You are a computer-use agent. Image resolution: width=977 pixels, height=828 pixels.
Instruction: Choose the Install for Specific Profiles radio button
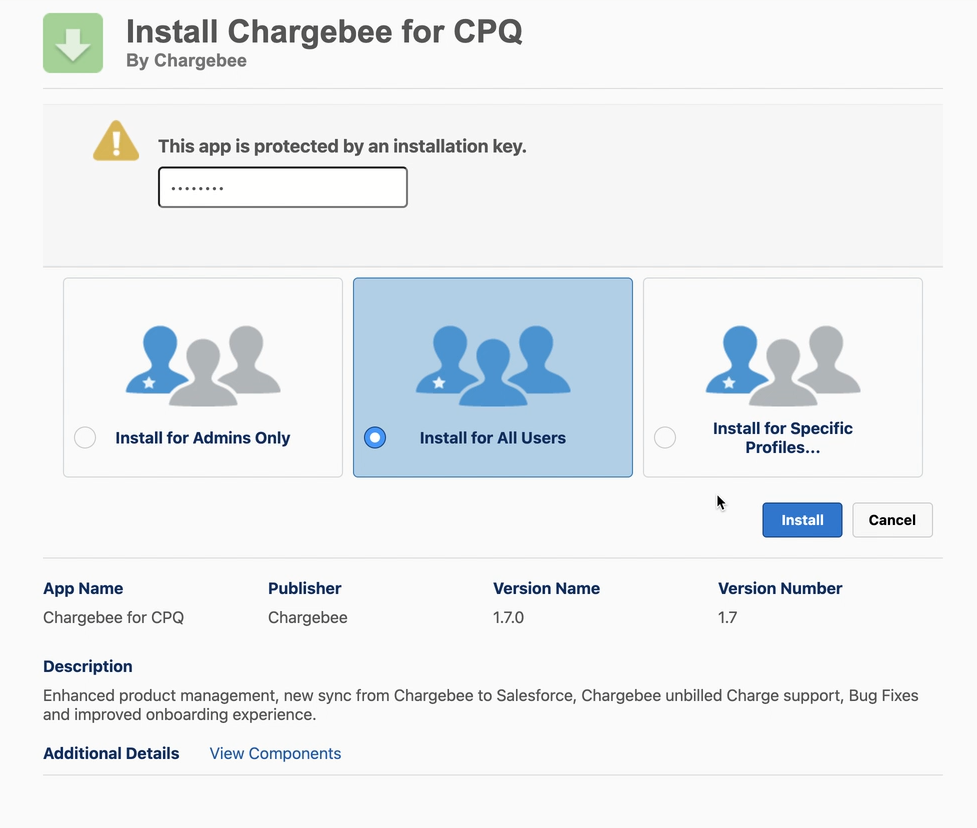665,438
